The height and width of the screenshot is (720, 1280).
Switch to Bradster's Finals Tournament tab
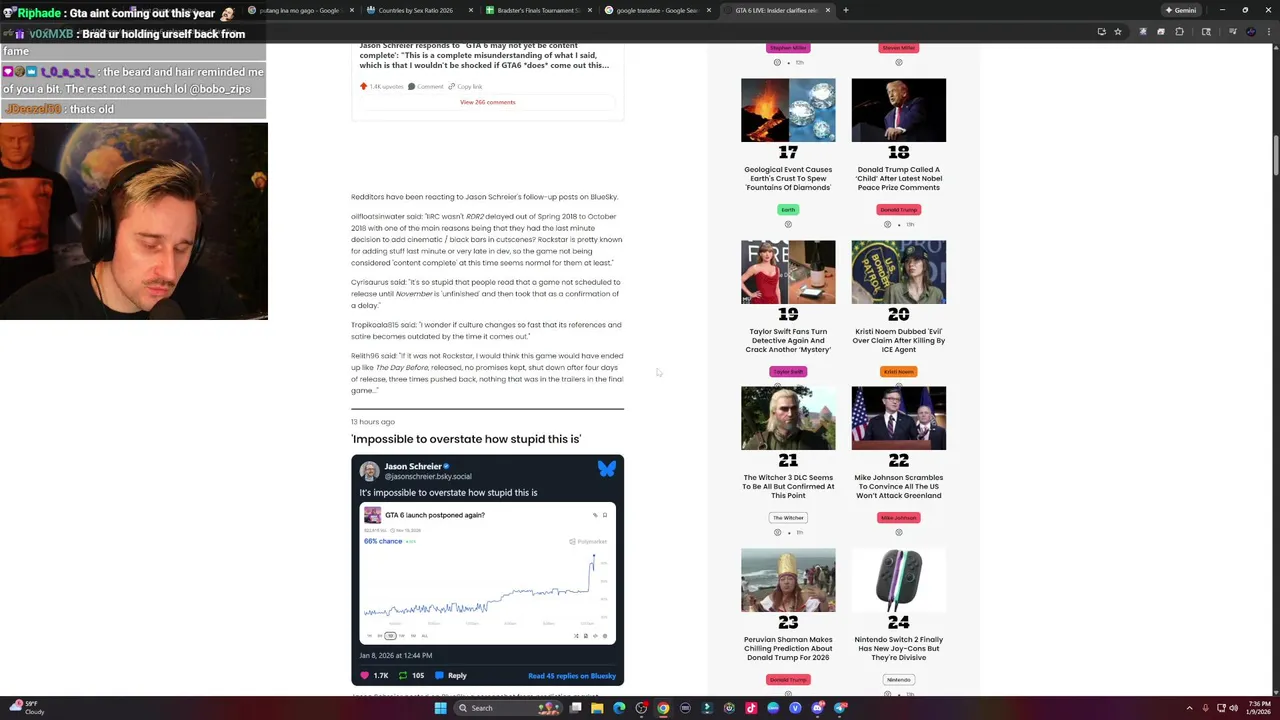point(537,10)
